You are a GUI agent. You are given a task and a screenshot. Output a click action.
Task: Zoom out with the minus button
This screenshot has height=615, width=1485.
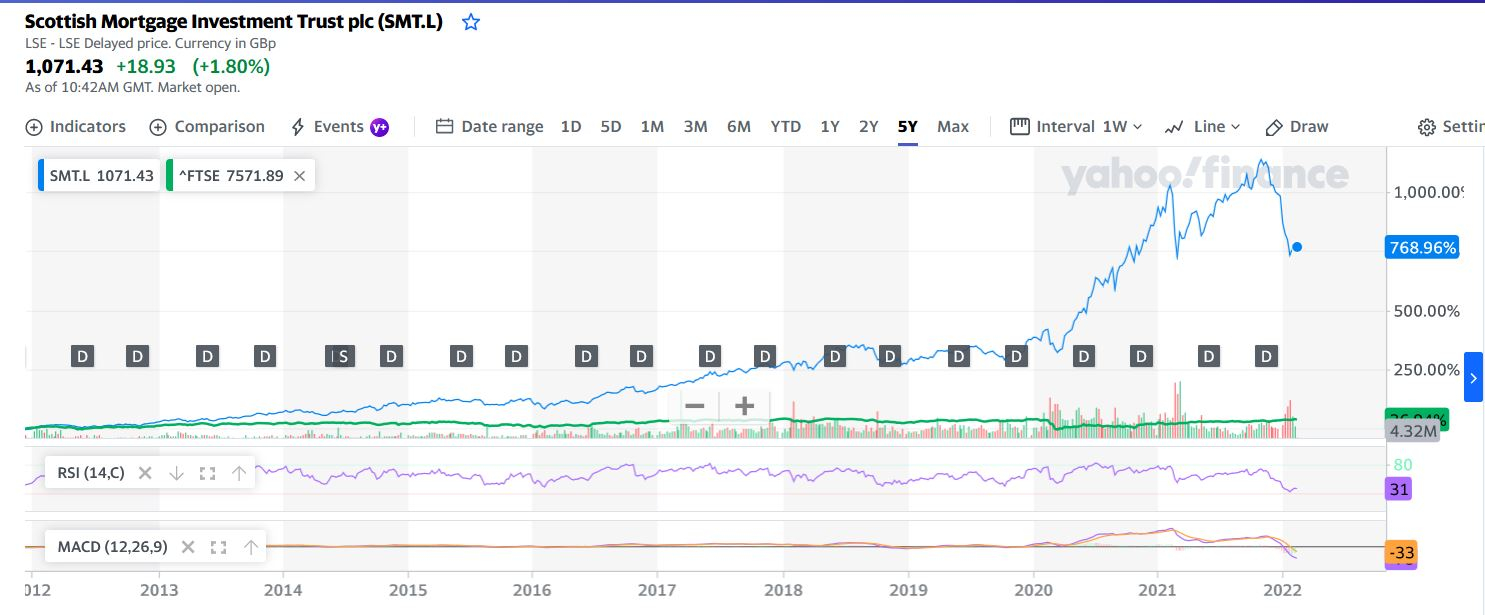point(695,405)
